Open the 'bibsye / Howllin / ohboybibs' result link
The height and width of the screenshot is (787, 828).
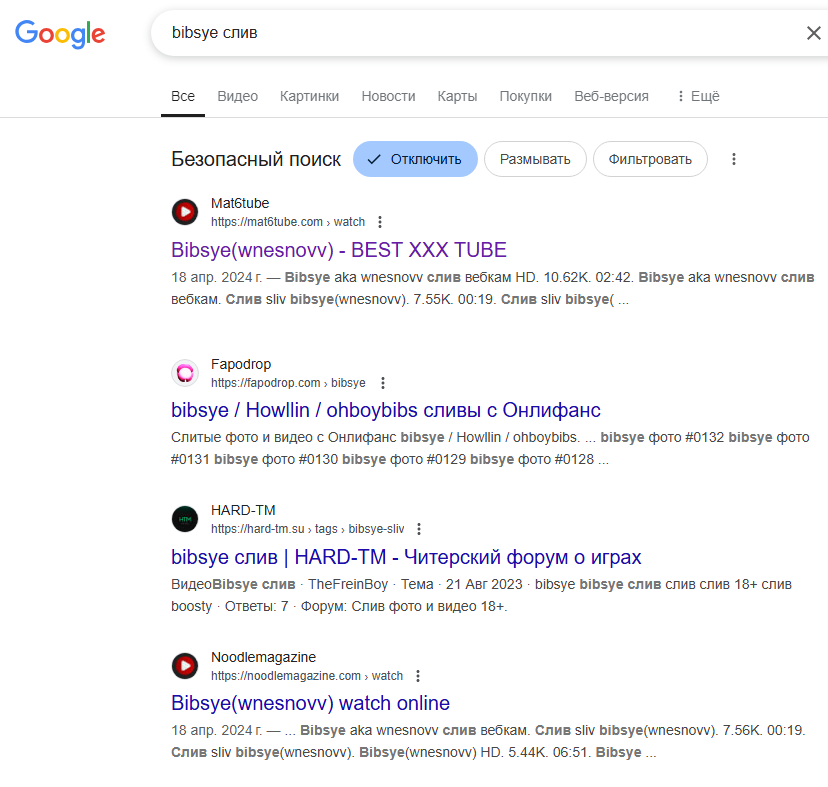[385, 410]
